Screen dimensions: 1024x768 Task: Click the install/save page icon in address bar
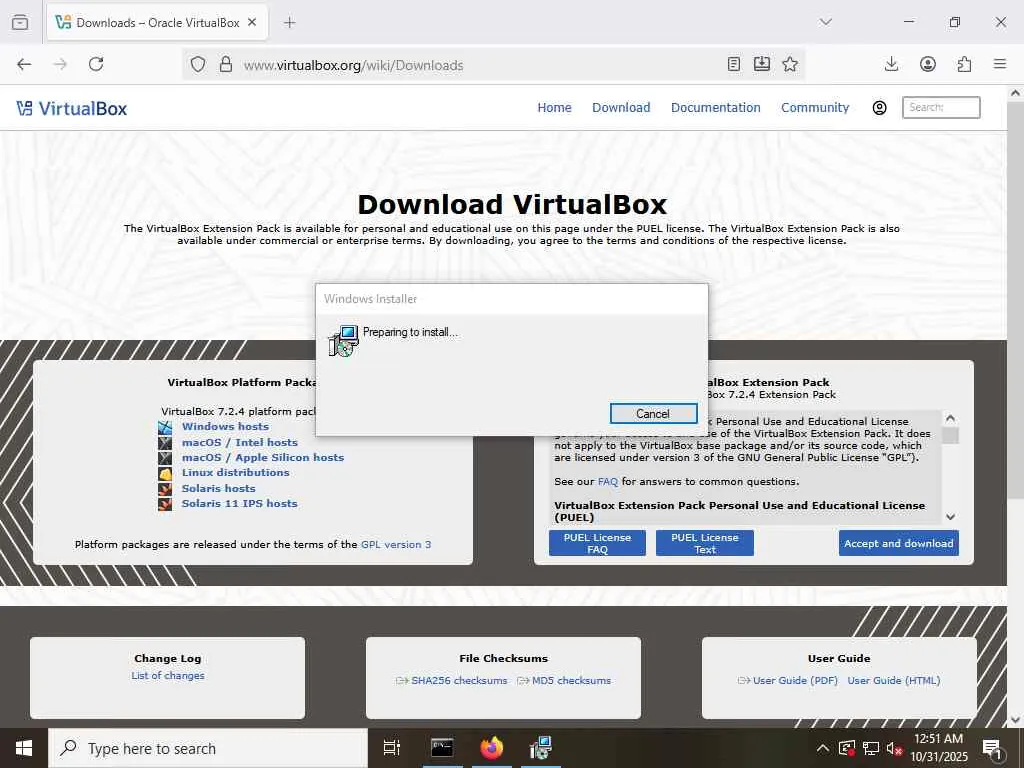click(x=761, y=64)
